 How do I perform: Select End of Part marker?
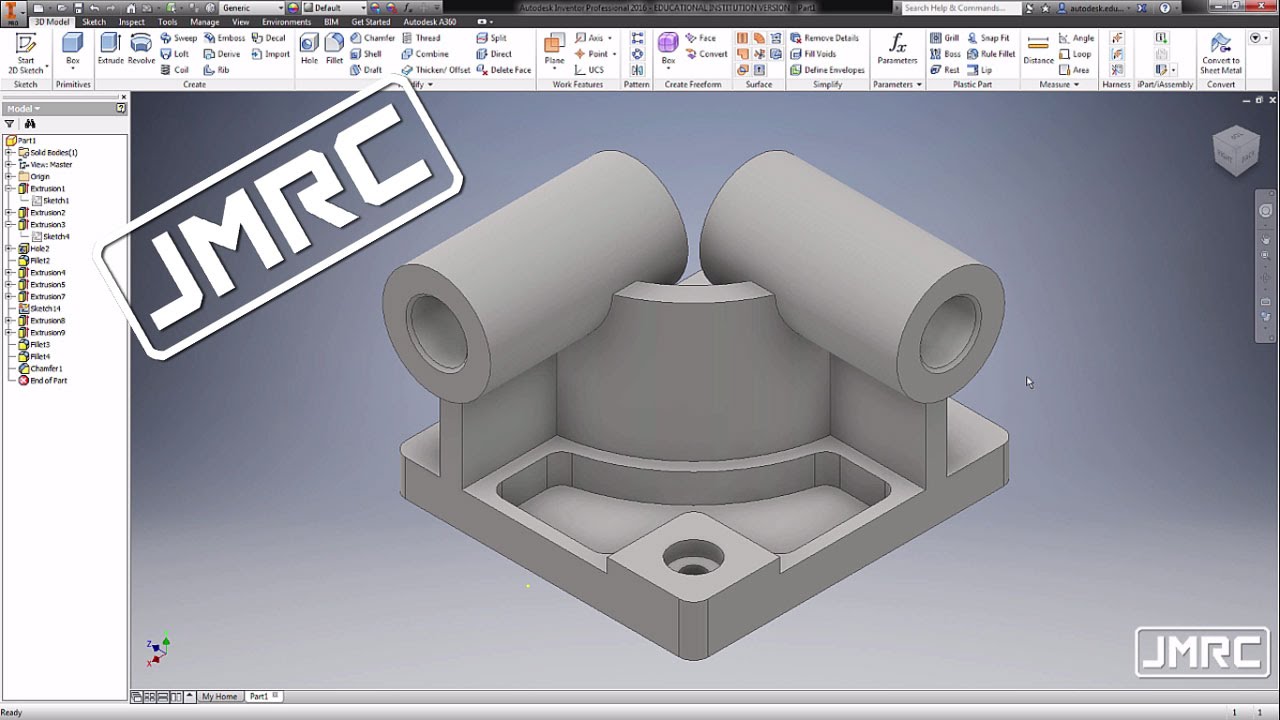pyautogui.click(x=42, y=381)
